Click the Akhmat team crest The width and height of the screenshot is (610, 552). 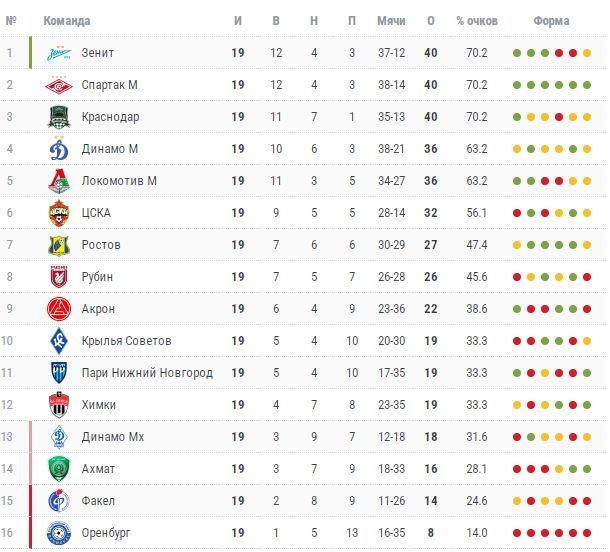(59, 469)
